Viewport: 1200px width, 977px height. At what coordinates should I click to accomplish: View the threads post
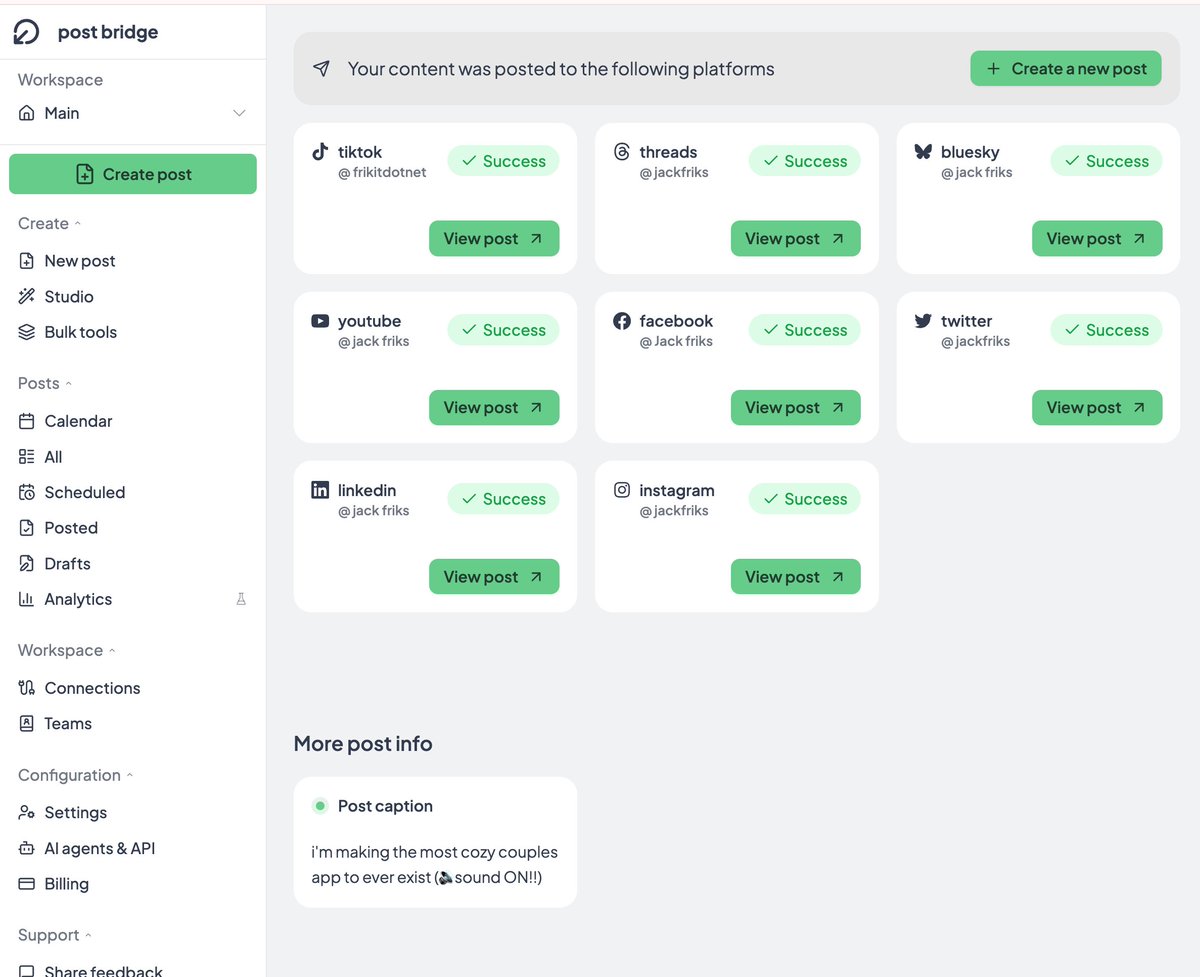click(x=796, y=239)
